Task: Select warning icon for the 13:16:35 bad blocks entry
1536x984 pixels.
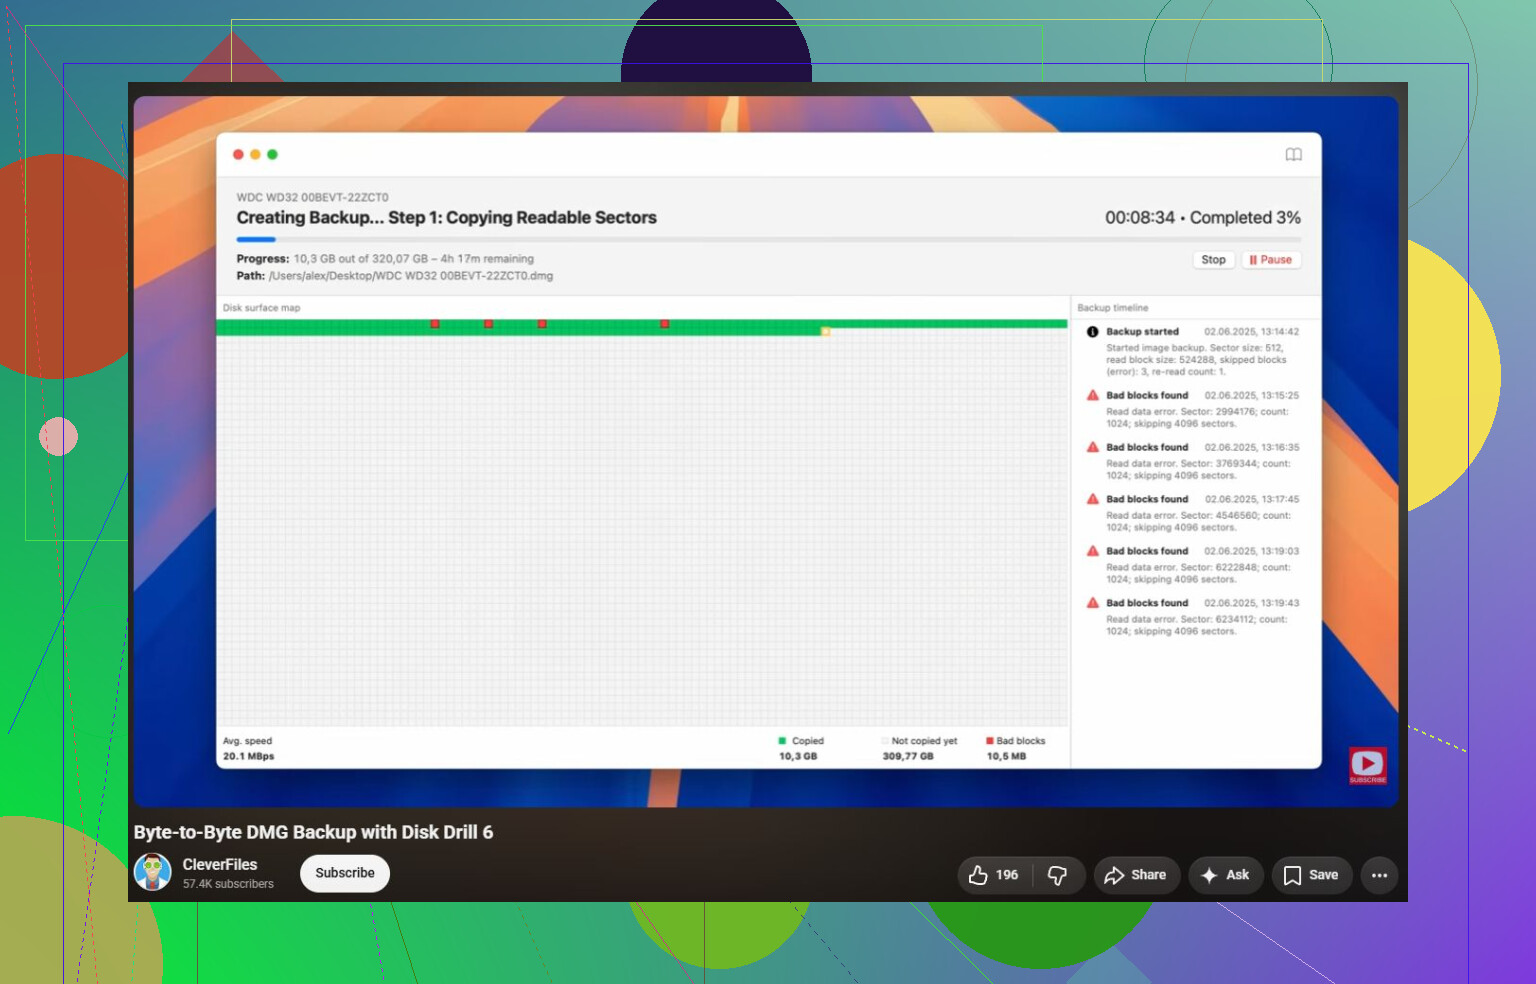Action: pyautogui.click(x=1093, y=447)
